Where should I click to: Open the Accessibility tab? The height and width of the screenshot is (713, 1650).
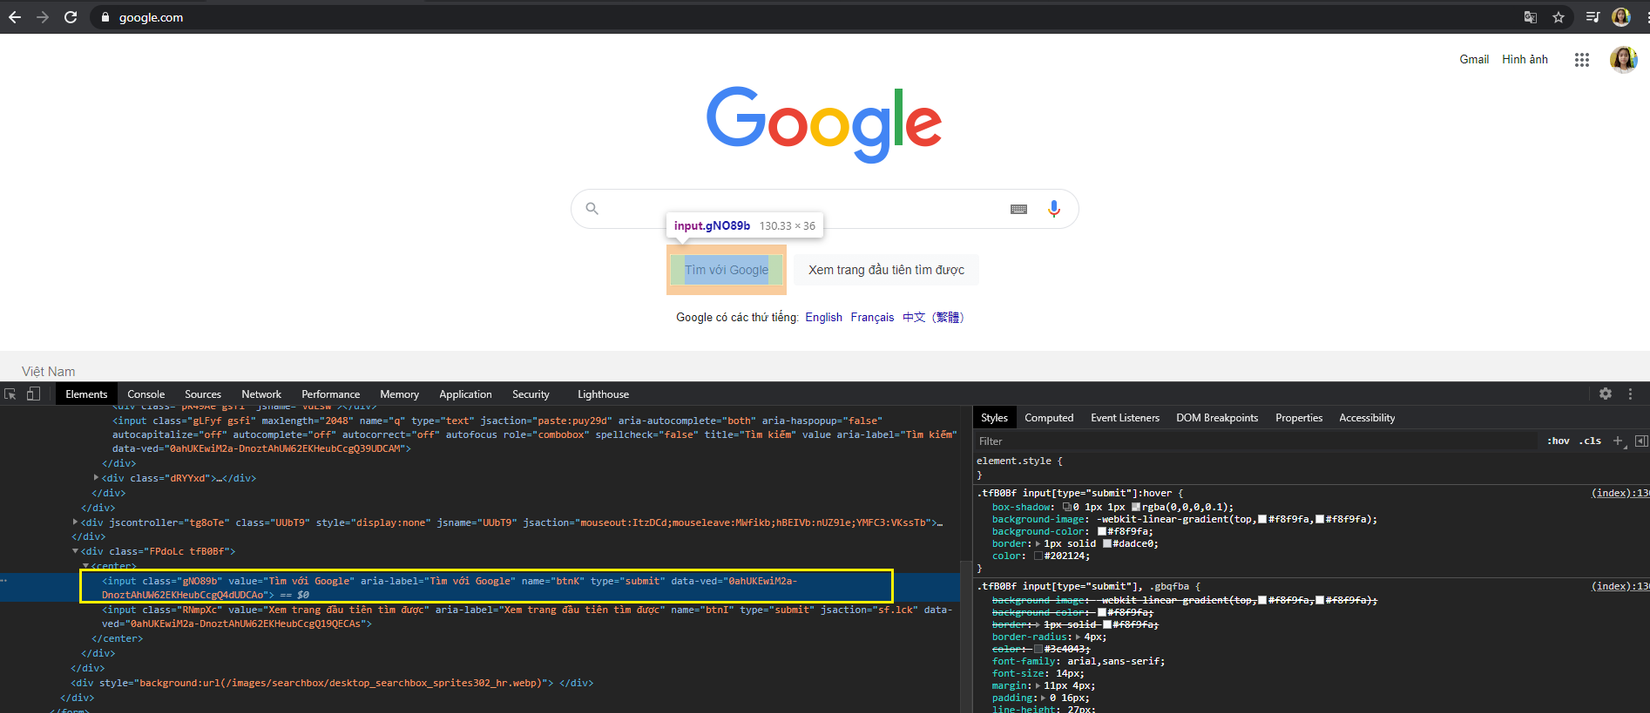(x=1367, y=418)
